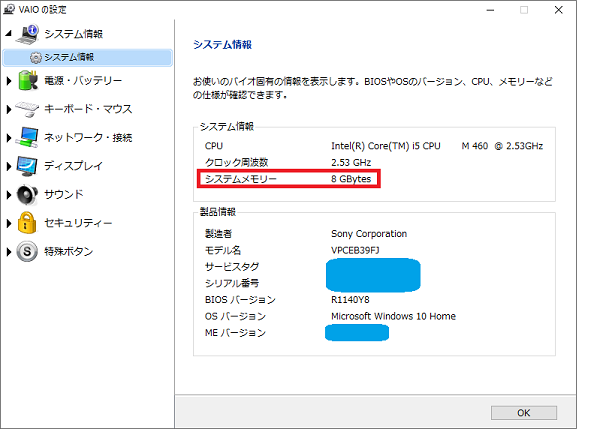Click the モデル名 label
The image size is (615, 429).
click(223, 250)
